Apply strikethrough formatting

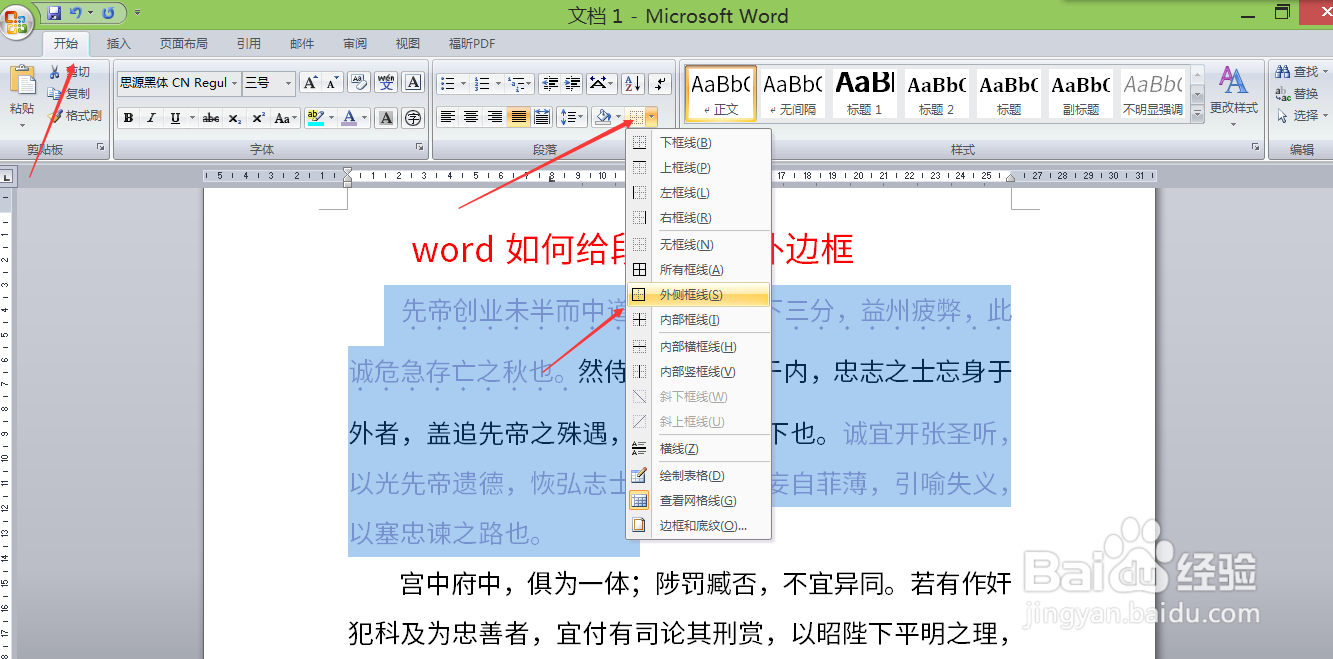click(212, 117)
